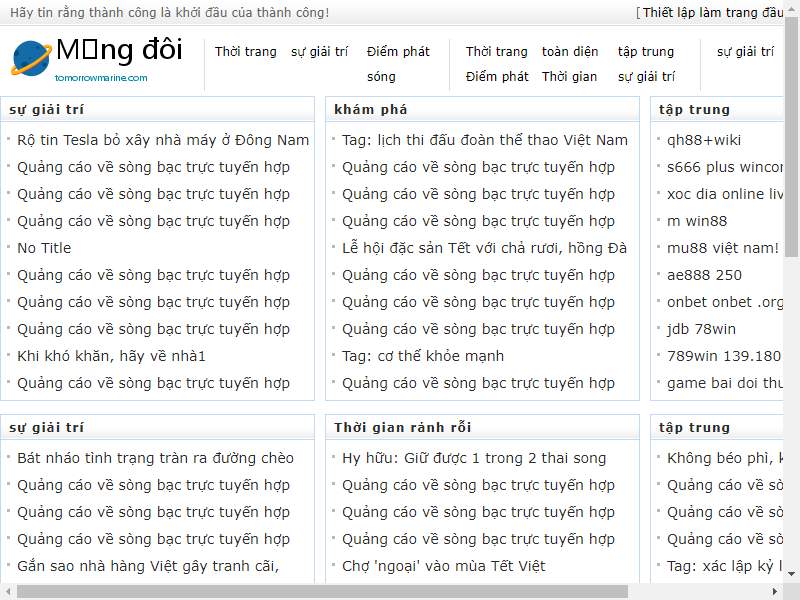Viewport: 800px width, 600px height.
Task: Click vertical scrollbar up arrow
Action: [x=791, y=9]
